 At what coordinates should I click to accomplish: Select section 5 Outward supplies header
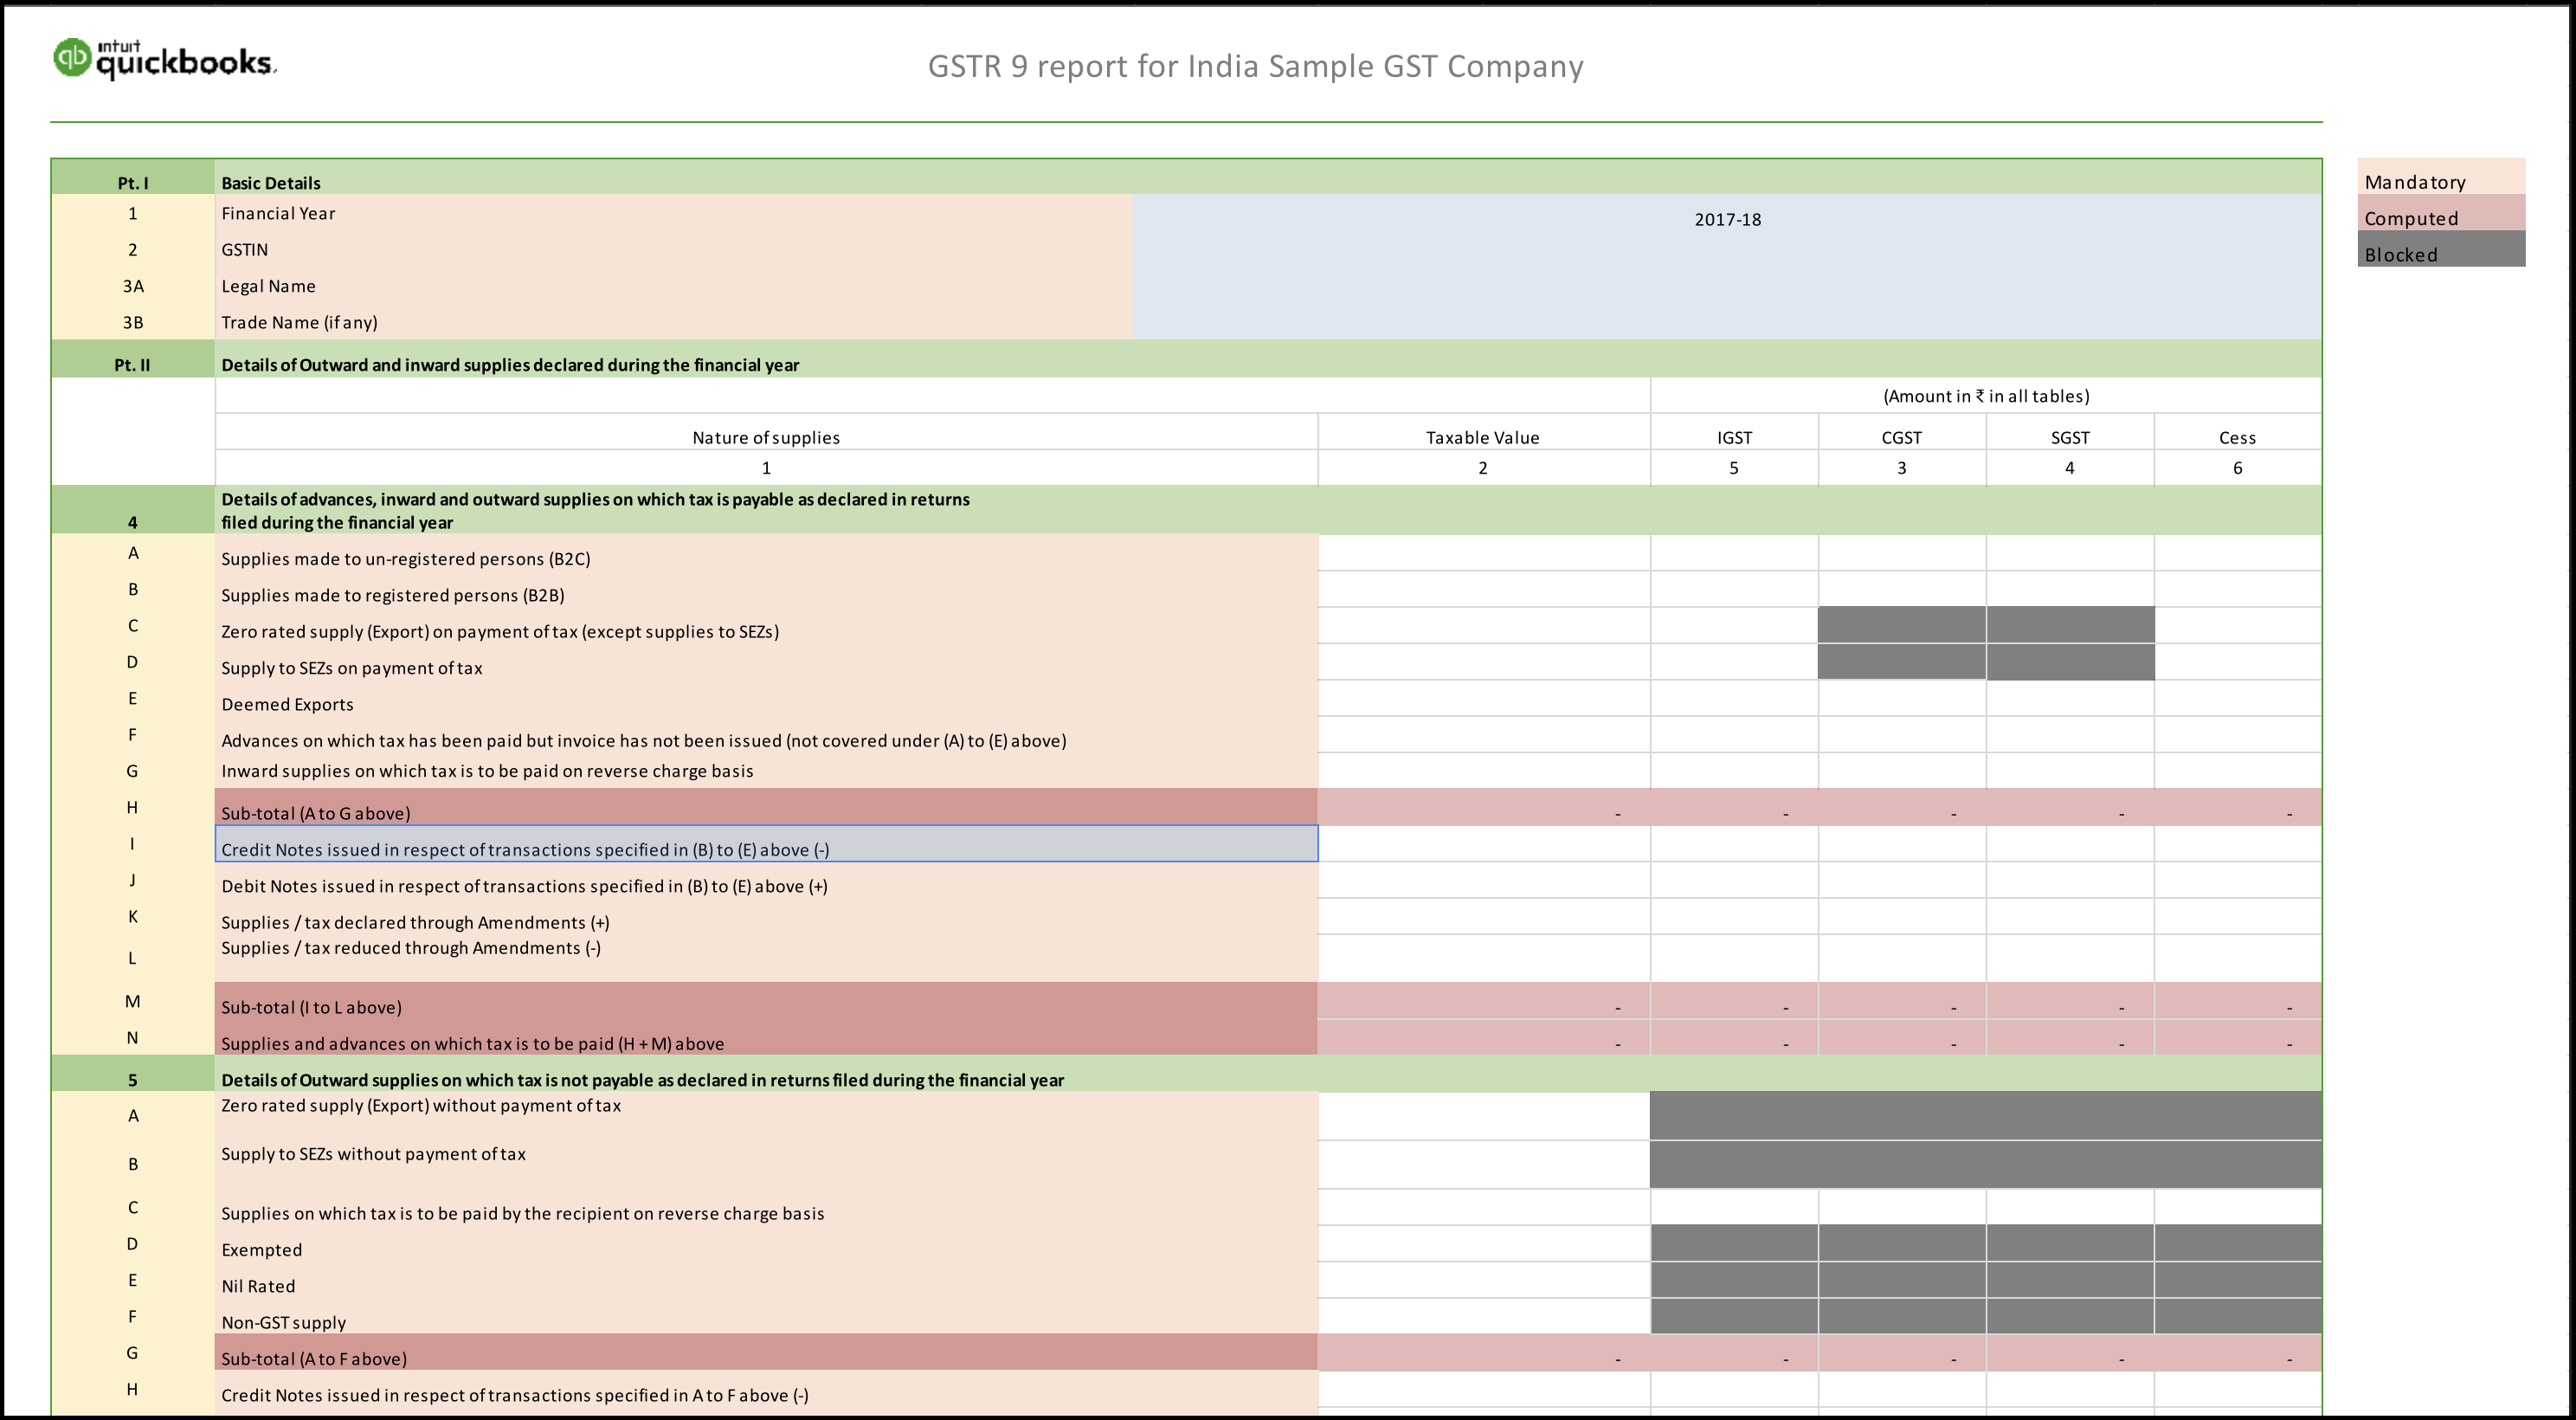point(1268,1074)
